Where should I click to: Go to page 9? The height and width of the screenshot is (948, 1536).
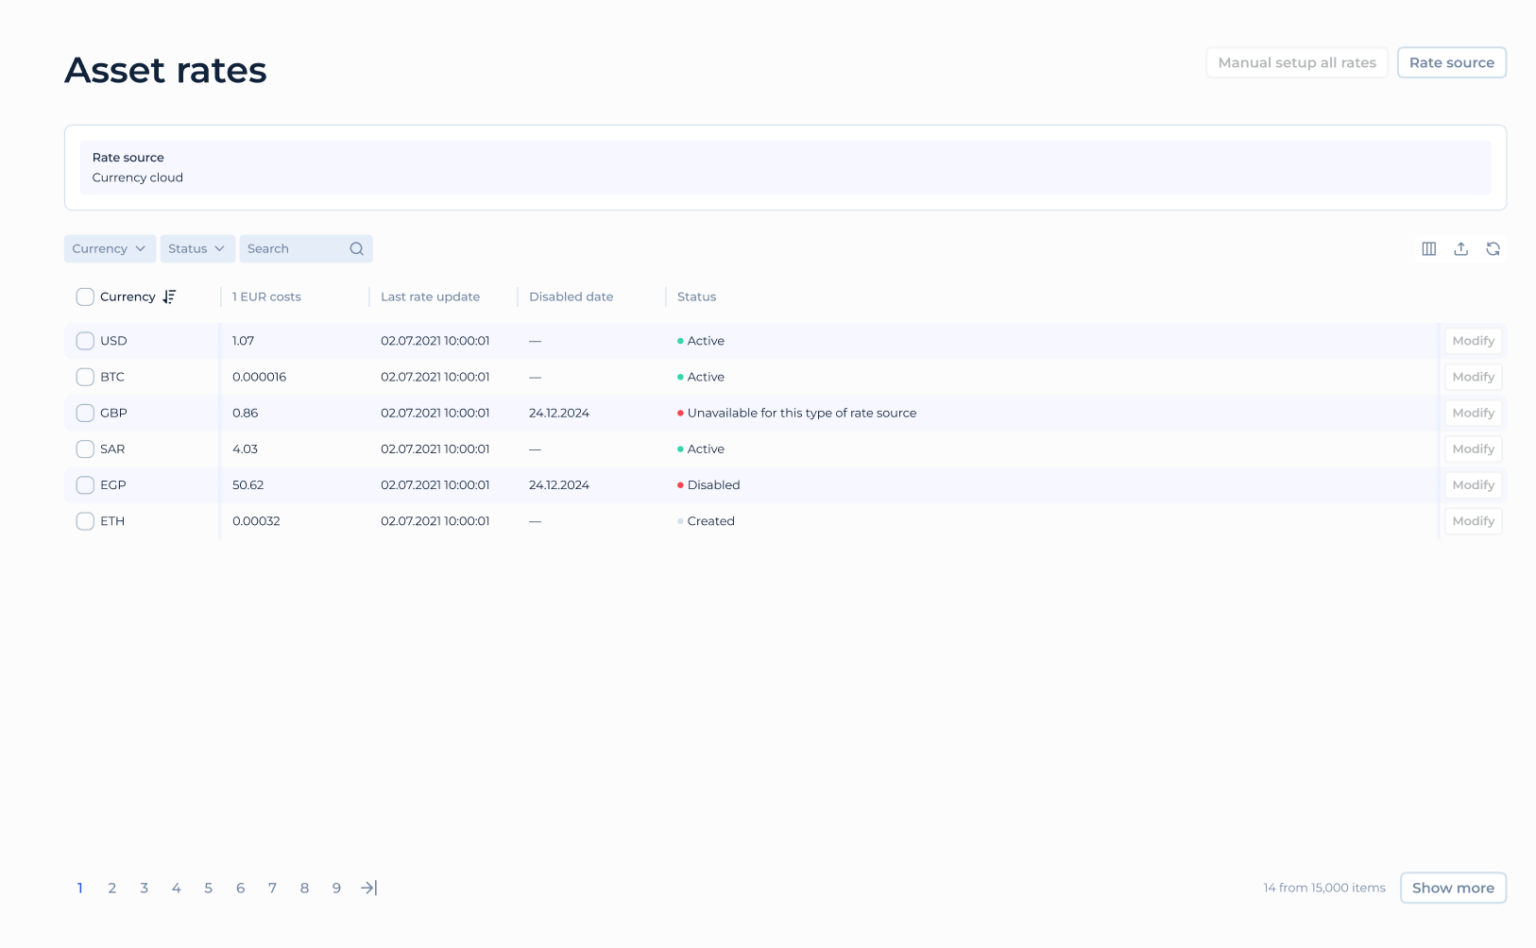click(336, 887)
